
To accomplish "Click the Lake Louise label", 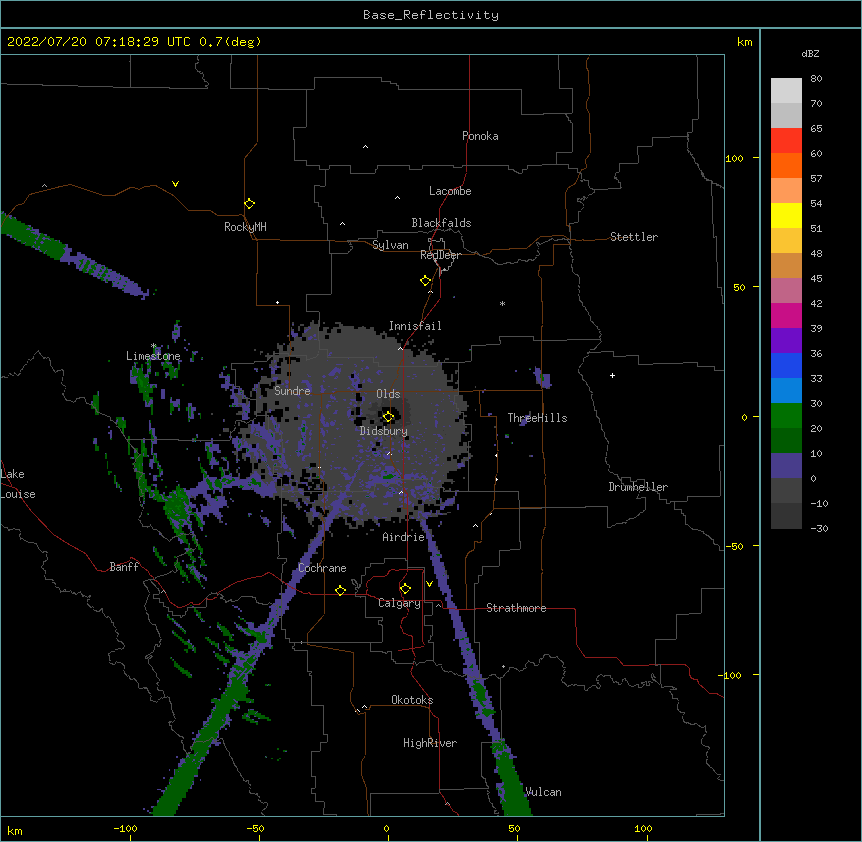I will [17, 484].
